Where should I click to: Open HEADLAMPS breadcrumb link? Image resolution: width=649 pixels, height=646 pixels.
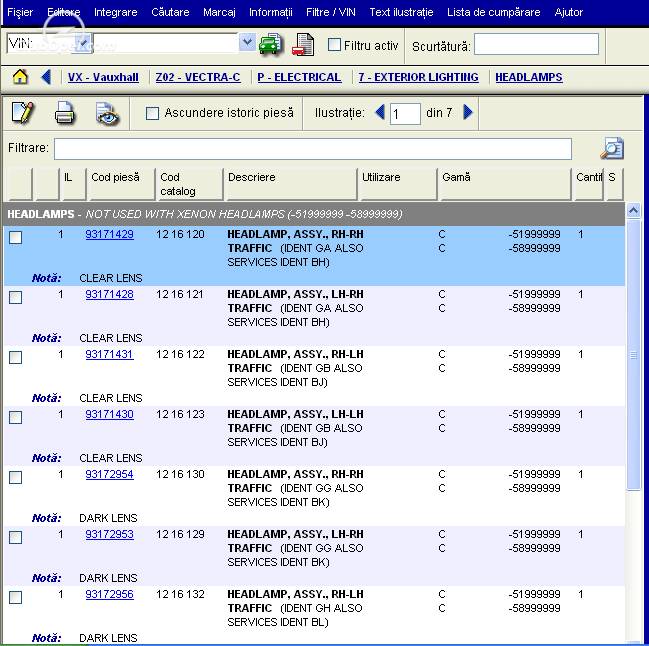click(x=529, y=77)
